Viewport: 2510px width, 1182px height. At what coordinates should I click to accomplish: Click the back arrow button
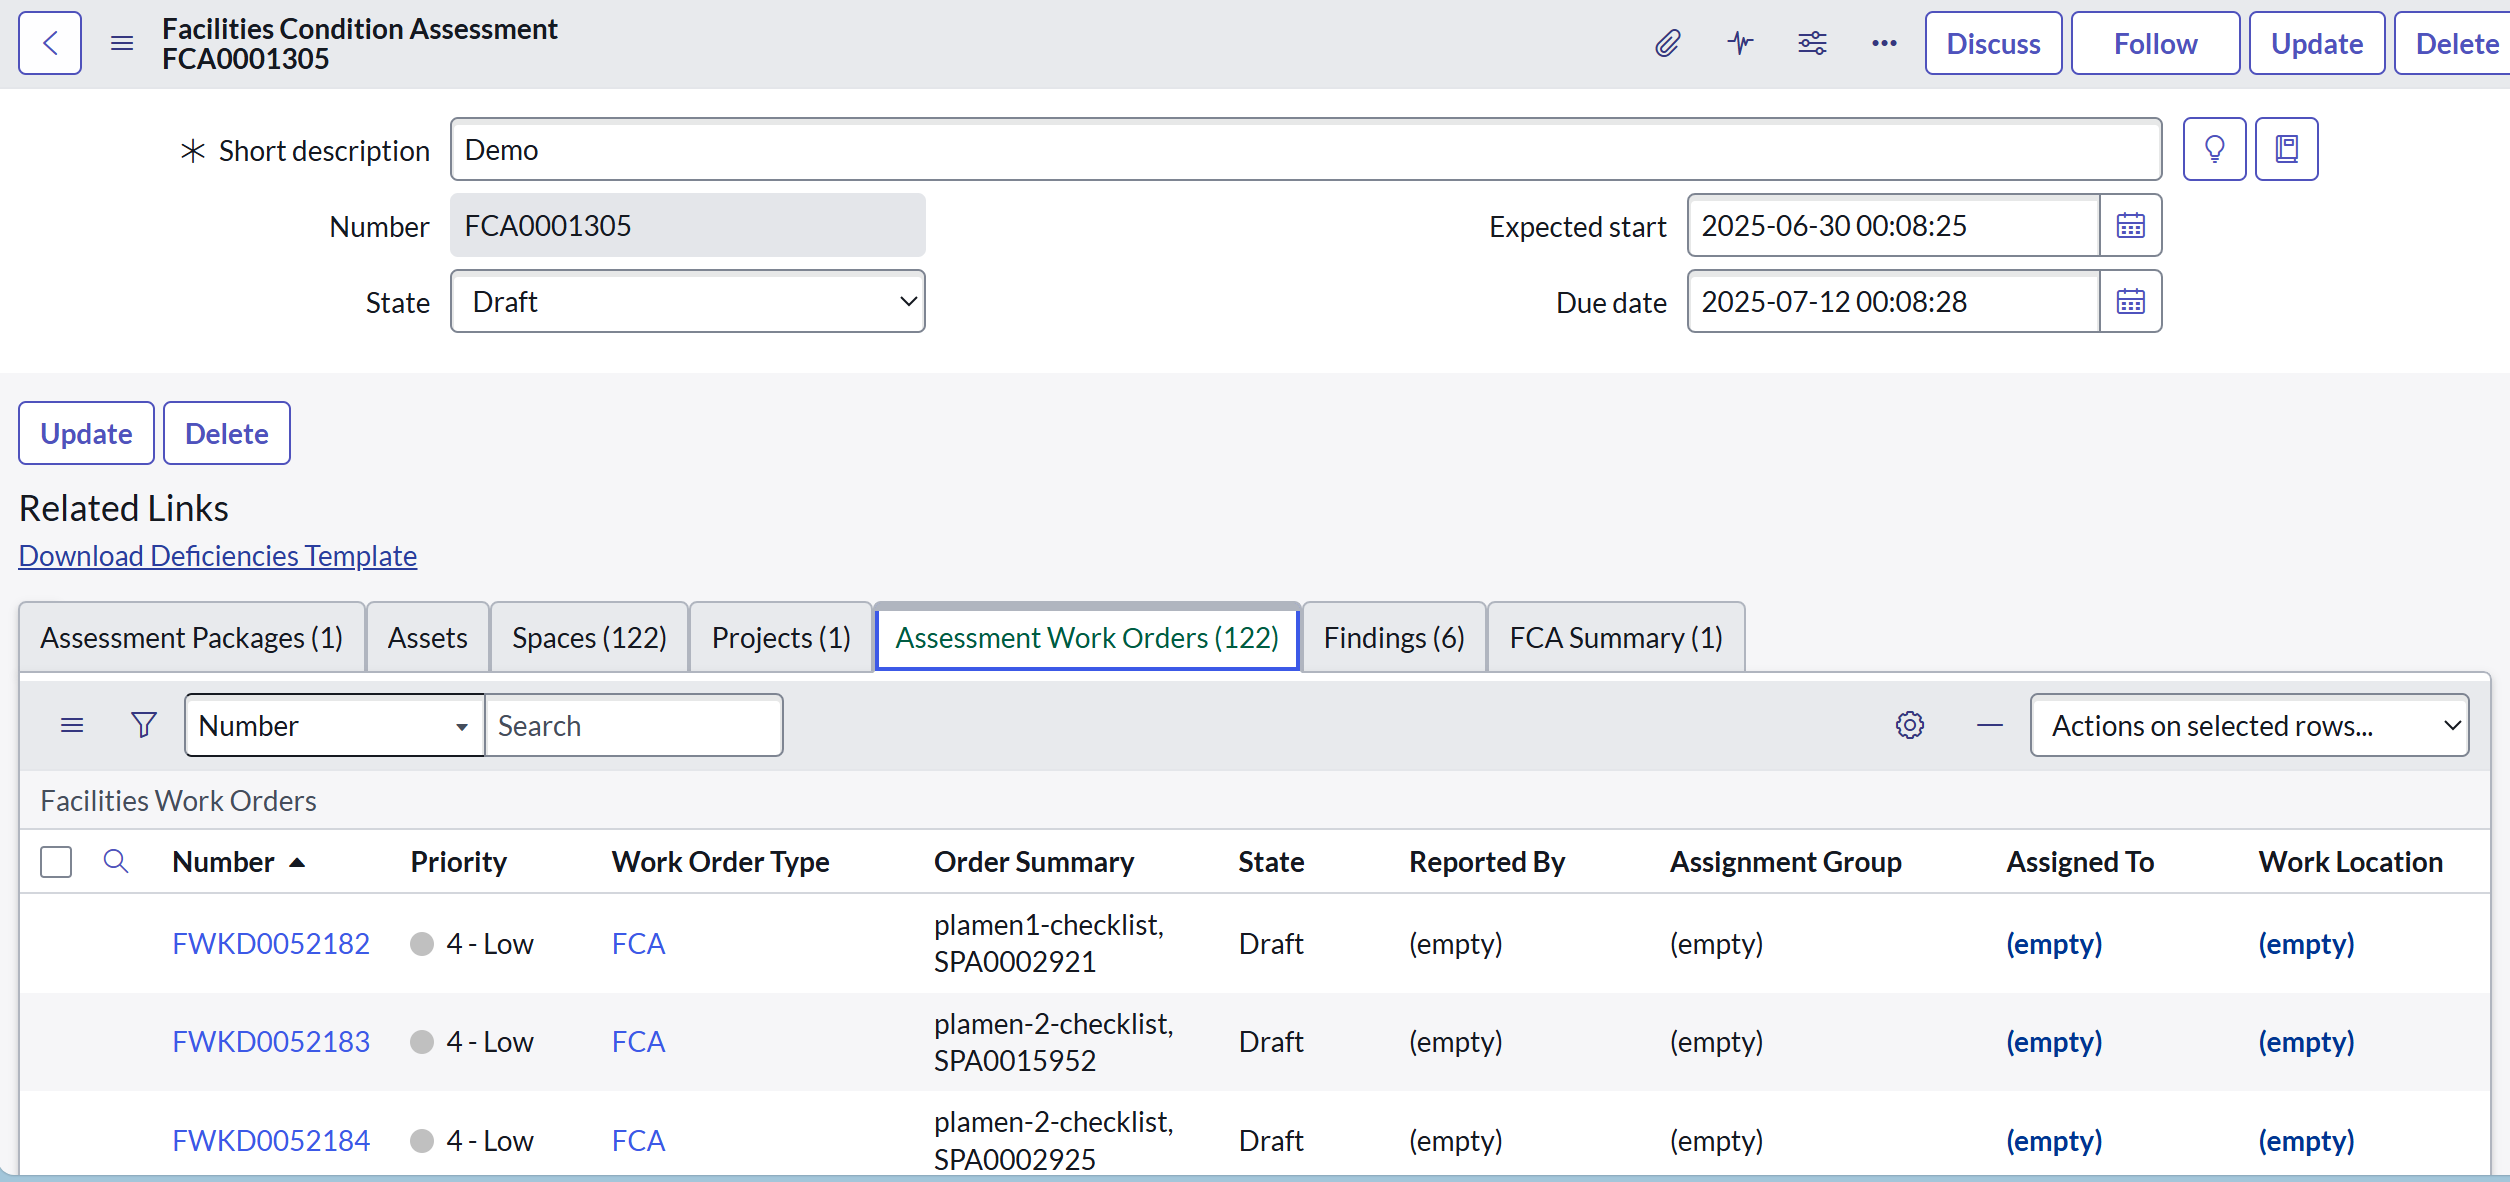coord(50,43)
